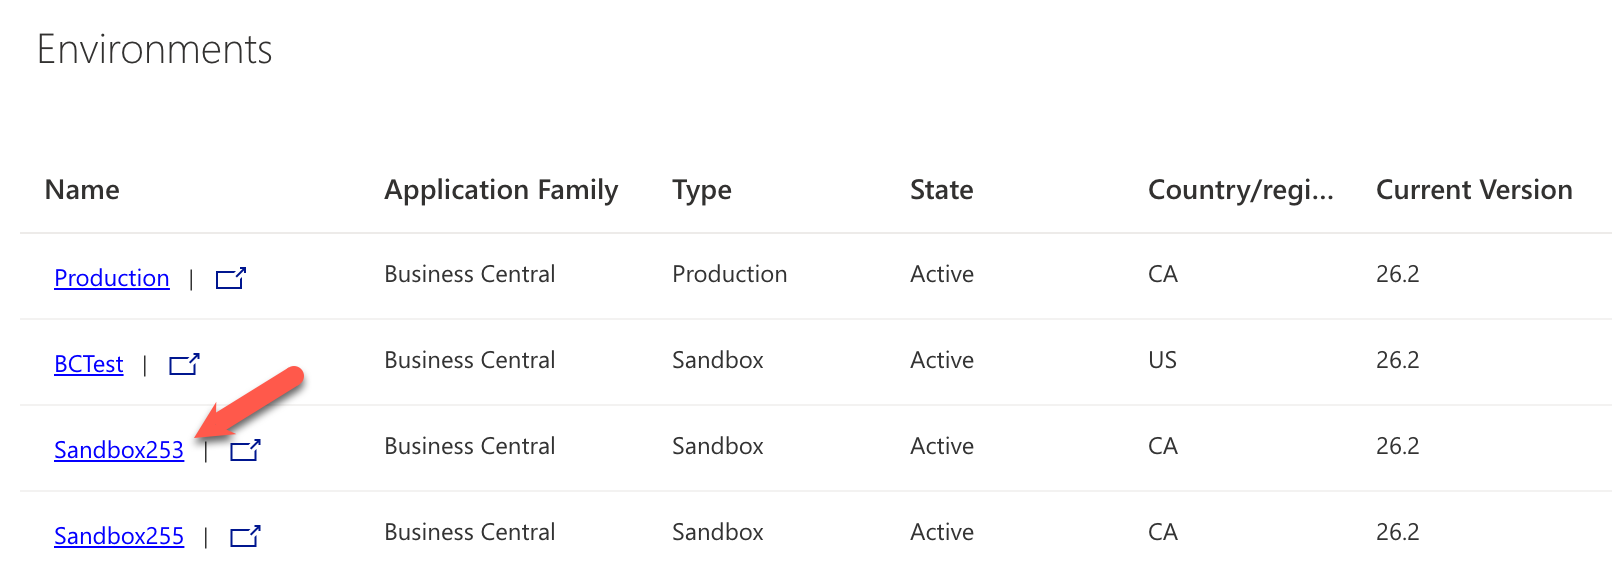Screen dimensions: 1612x576
Task: Select the 26.2 version cell for Sandbox255
Action: [1398, 532]
